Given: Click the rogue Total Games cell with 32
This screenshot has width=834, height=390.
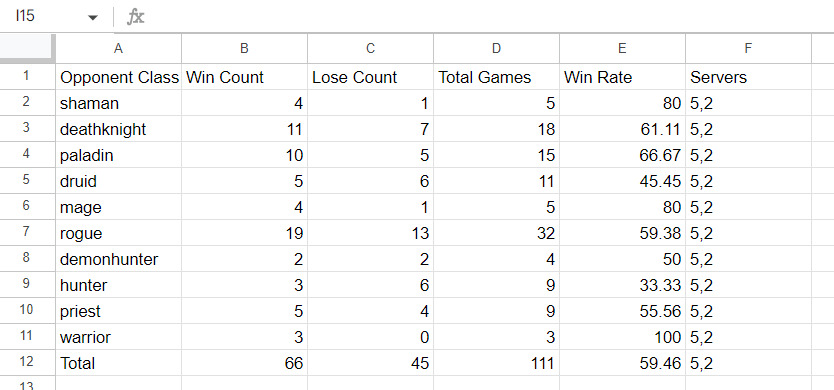Looking at the screenshot, I should pyautogui.click(x=497, y=233).
